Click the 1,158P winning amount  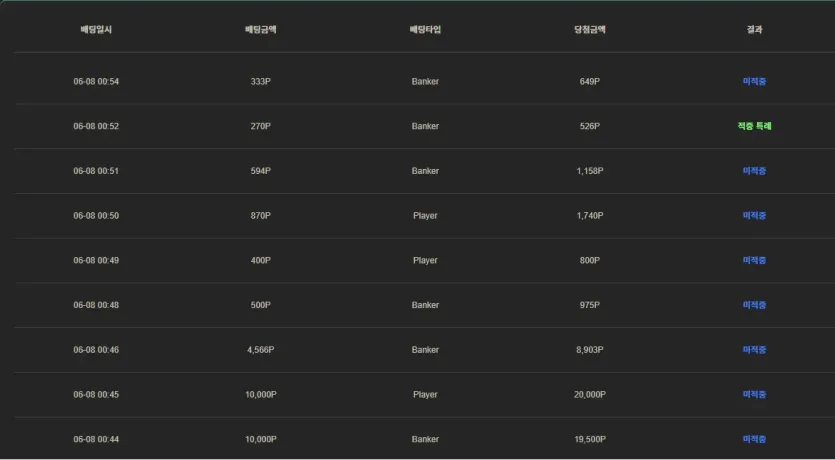tap(590, 171)
